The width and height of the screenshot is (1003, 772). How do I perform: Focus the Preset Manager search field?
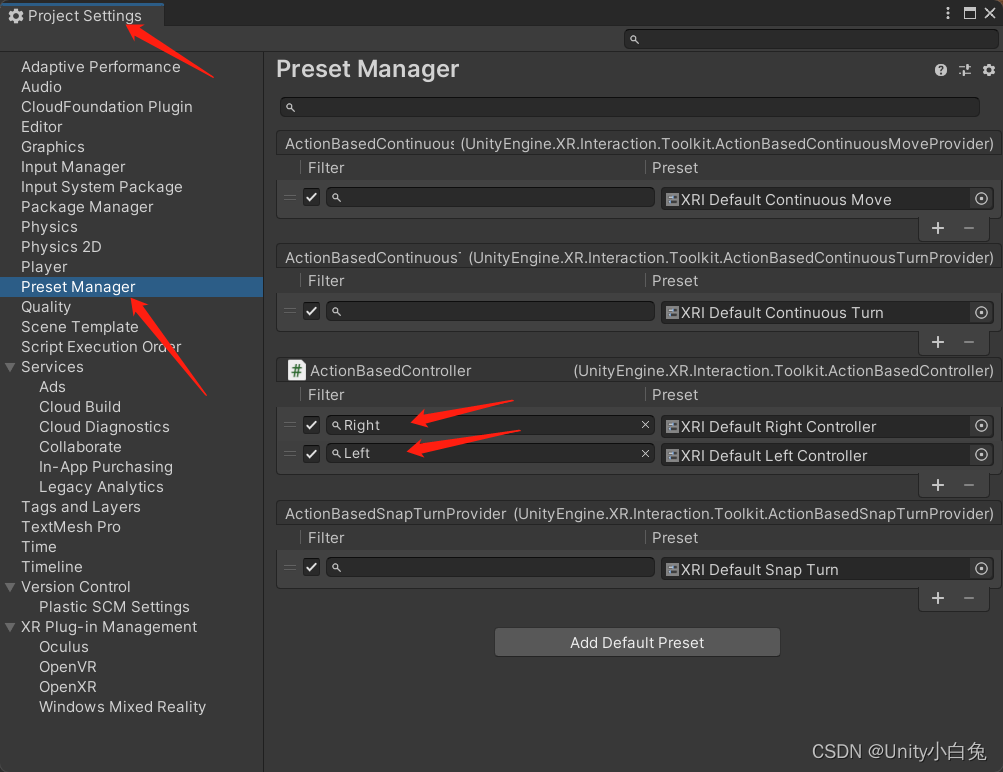(x=629, y=107)
